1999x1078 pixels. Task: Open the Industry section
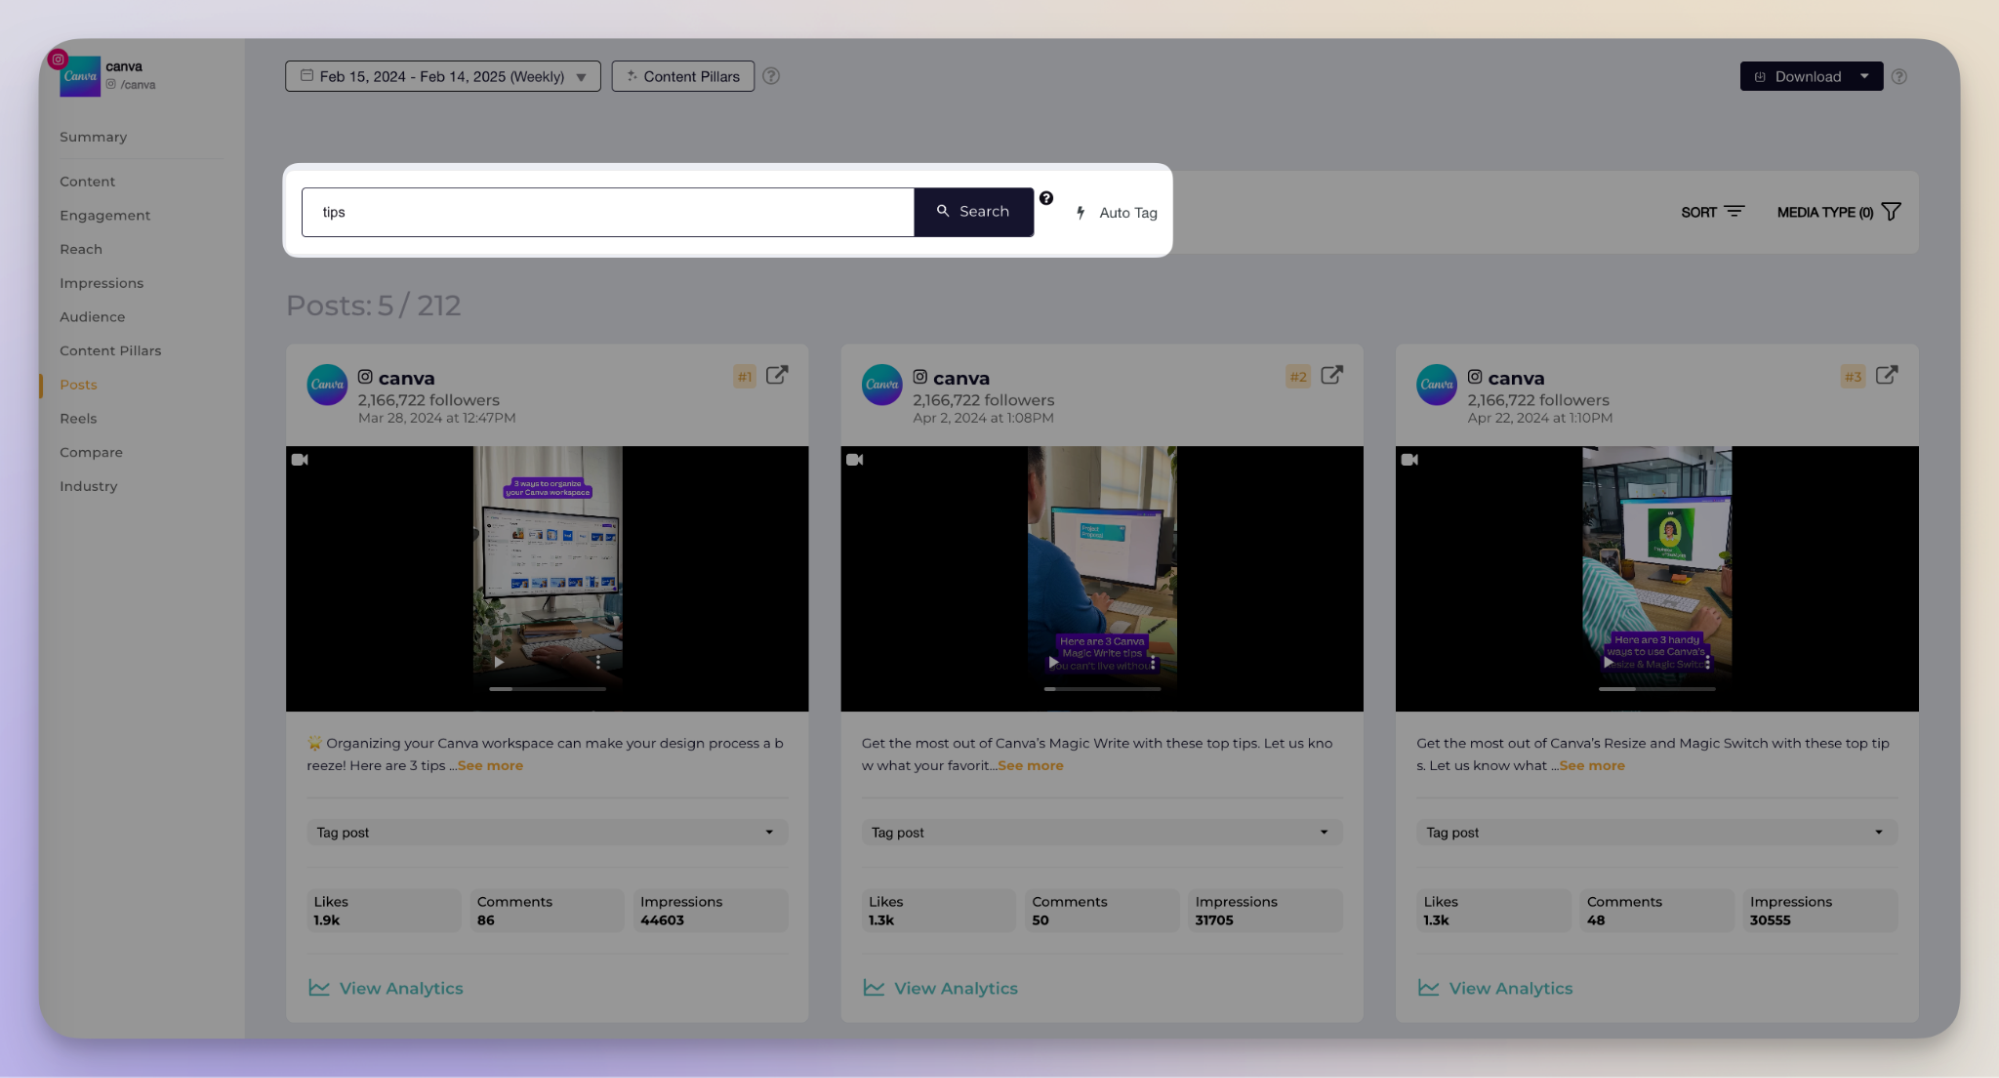click(x=88, y=487)
